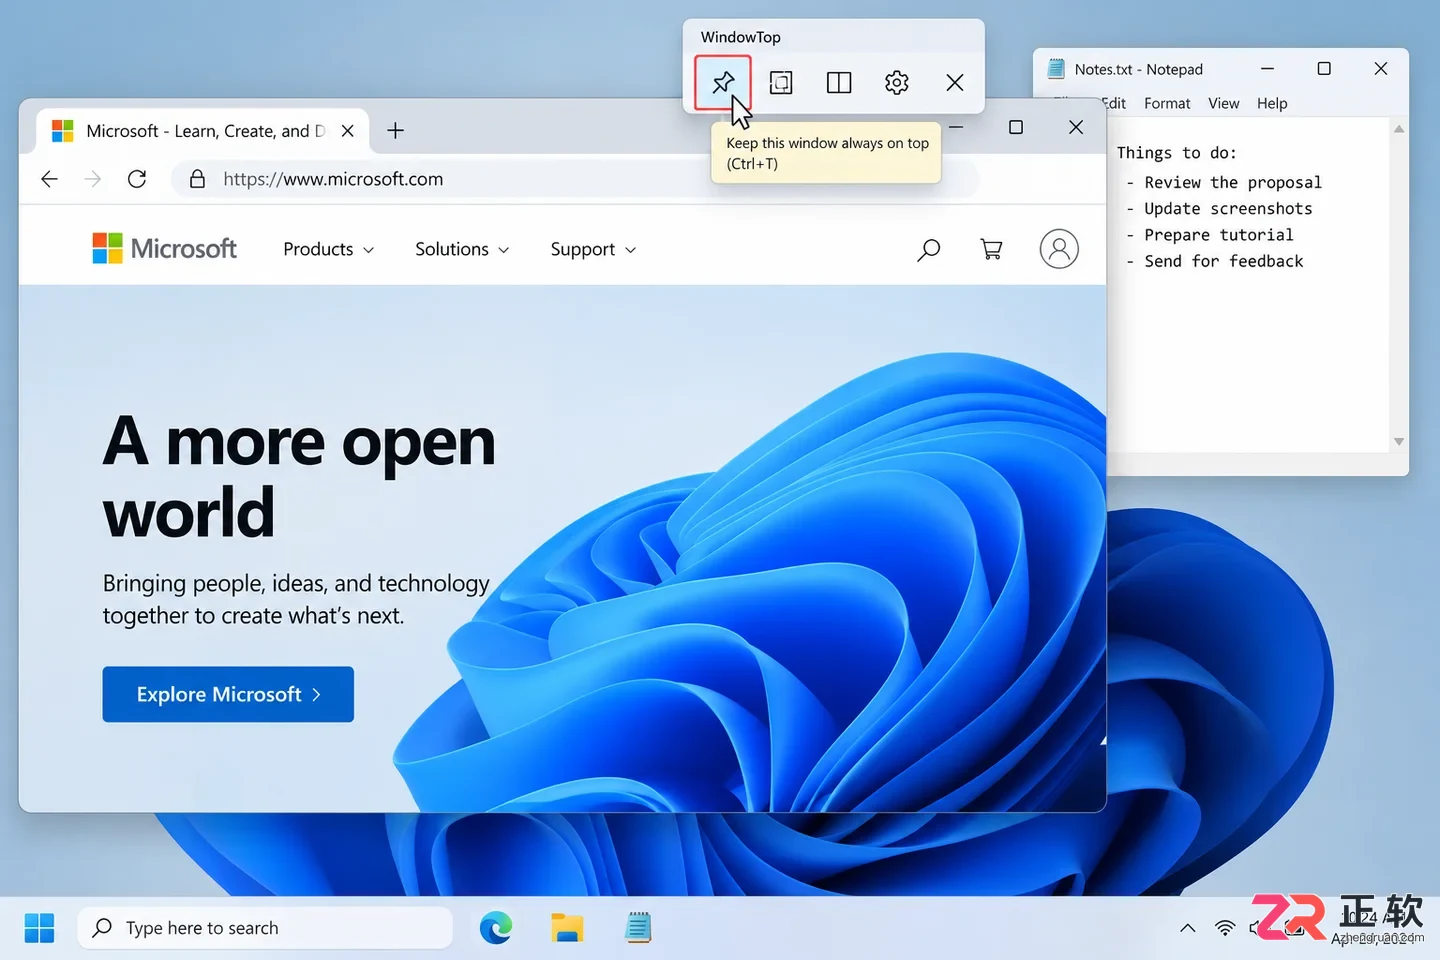The height and width of the screenshot is (960, 1440).
Task: Open a new browser tab
Action: tap(396, 130)
